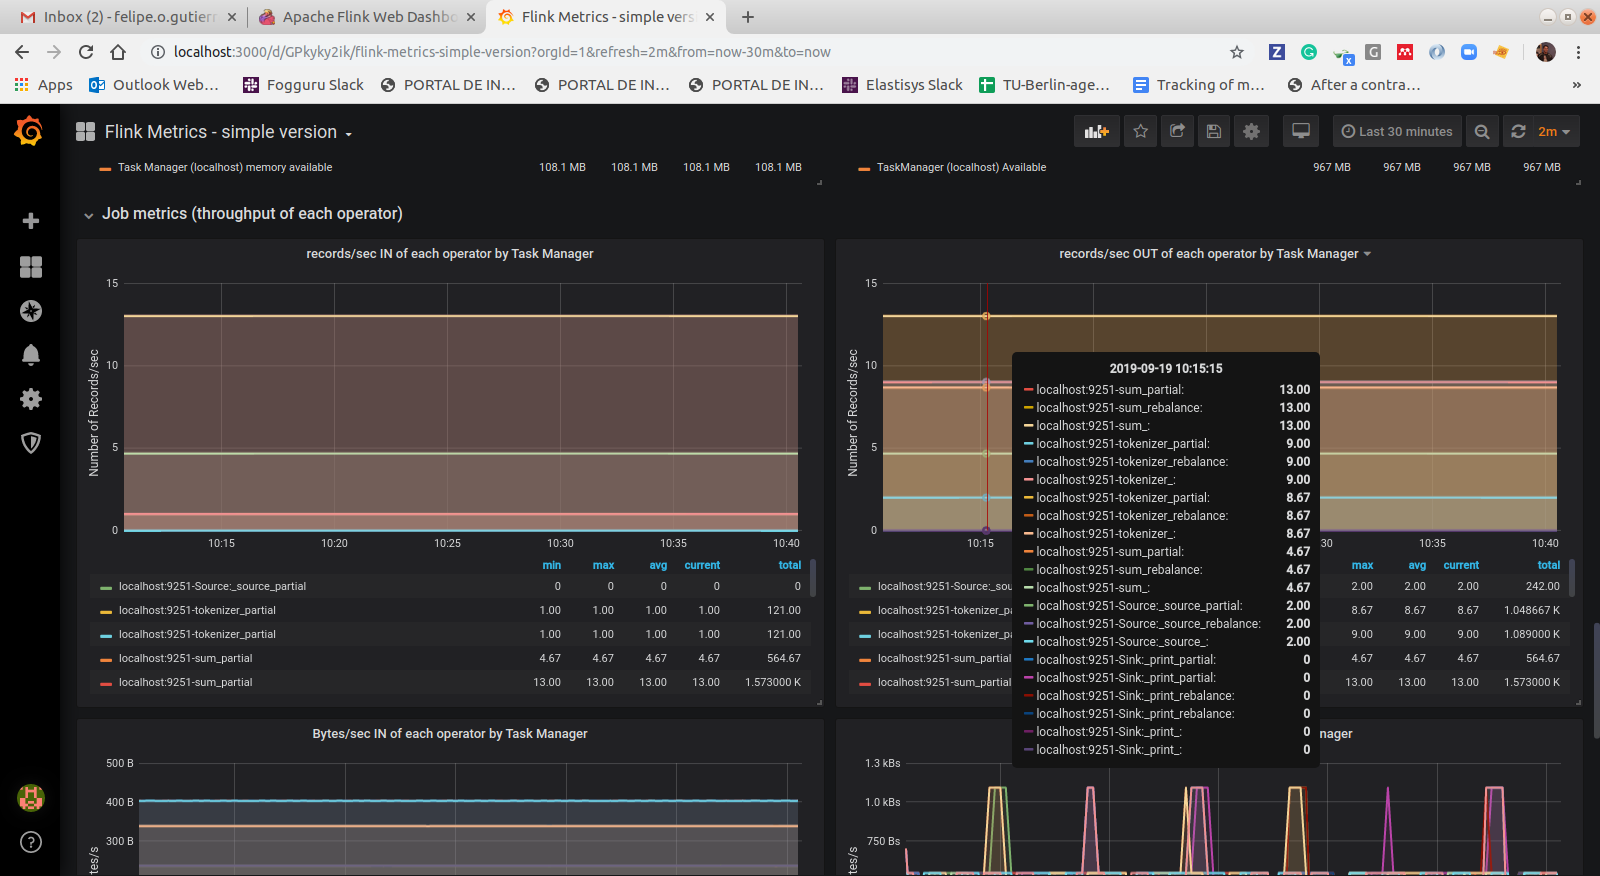The image size is (1600, 876).
Task: Click the Add panel toolbar icon
Action: click(1096, 132)
